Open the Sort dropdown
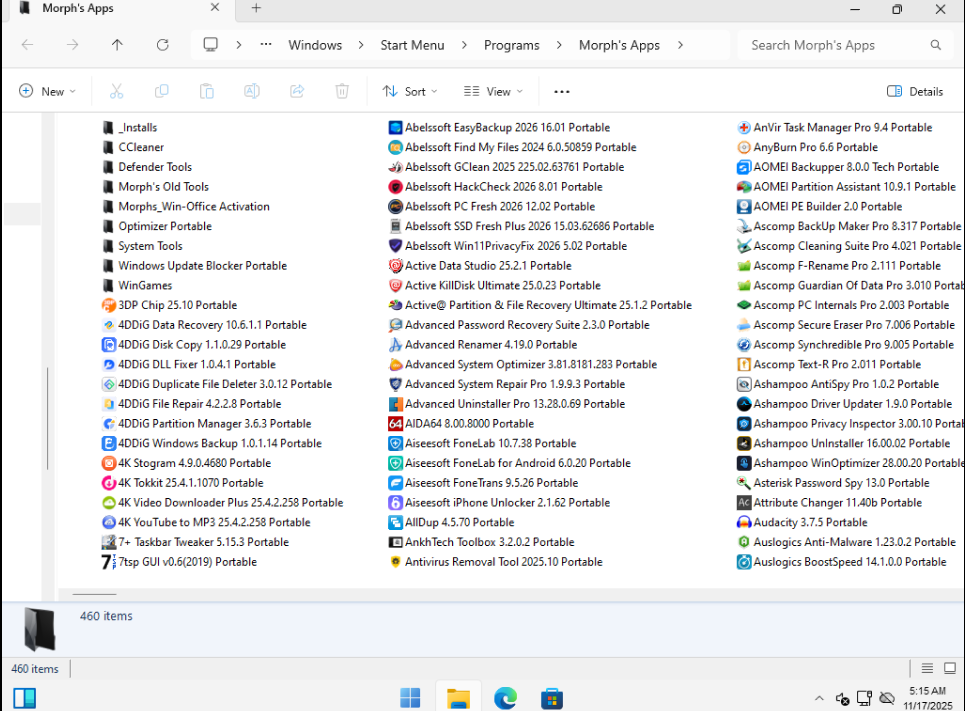 pyautogui.click(x=410, y=91)
